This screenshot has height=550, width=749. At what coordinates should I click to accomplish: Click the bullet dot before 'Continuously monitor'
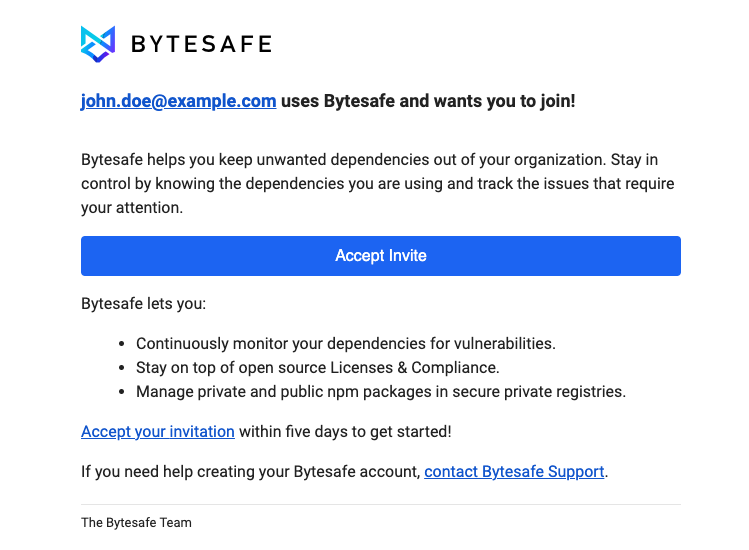122,344
